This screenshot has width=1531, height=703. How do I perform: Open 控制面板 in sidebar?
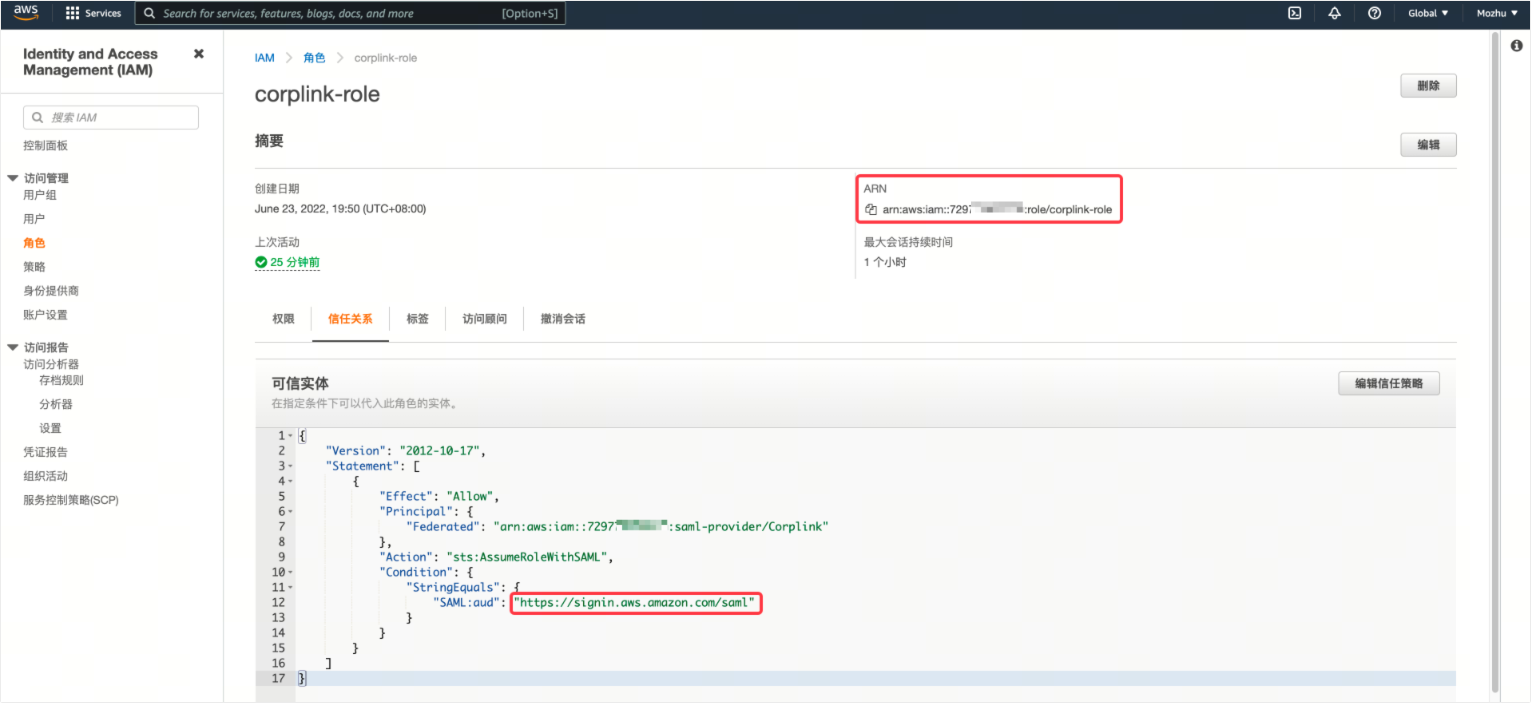click(x=46, y=146)
